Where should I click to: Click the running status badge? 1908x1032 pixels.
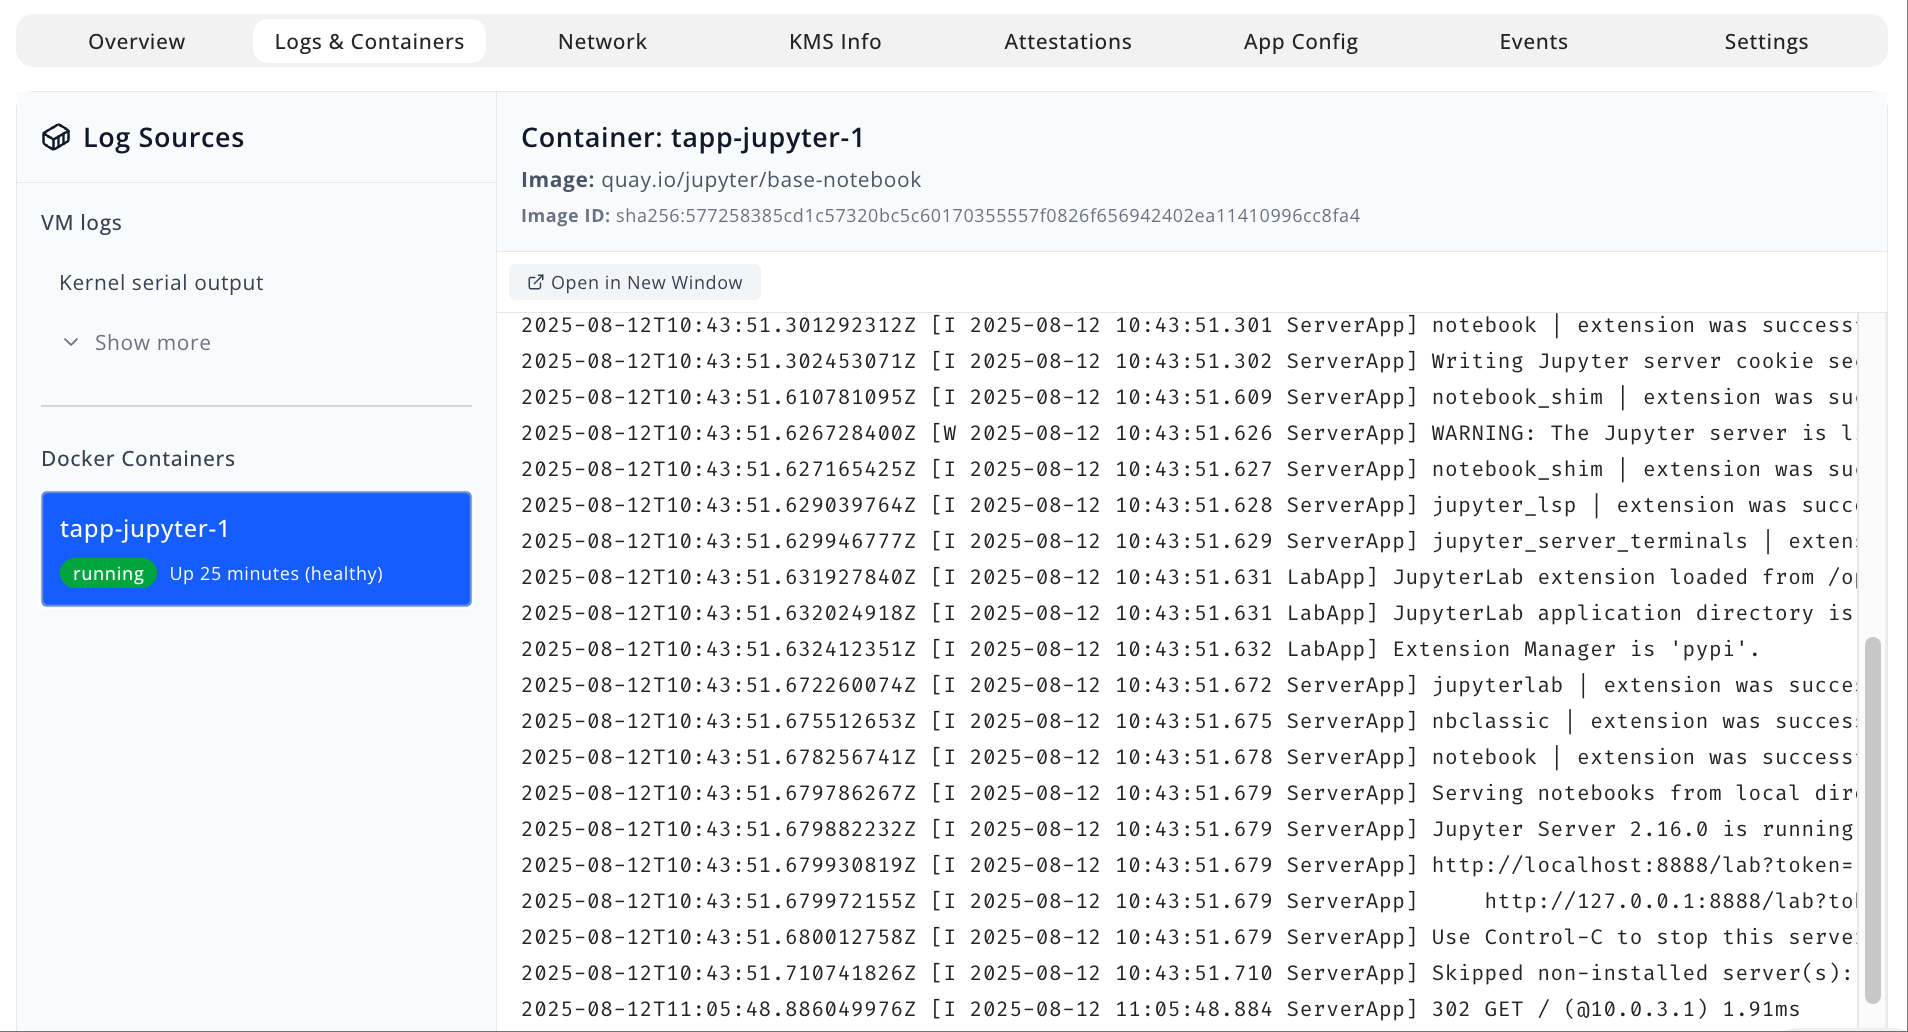(x=108, y=573)
